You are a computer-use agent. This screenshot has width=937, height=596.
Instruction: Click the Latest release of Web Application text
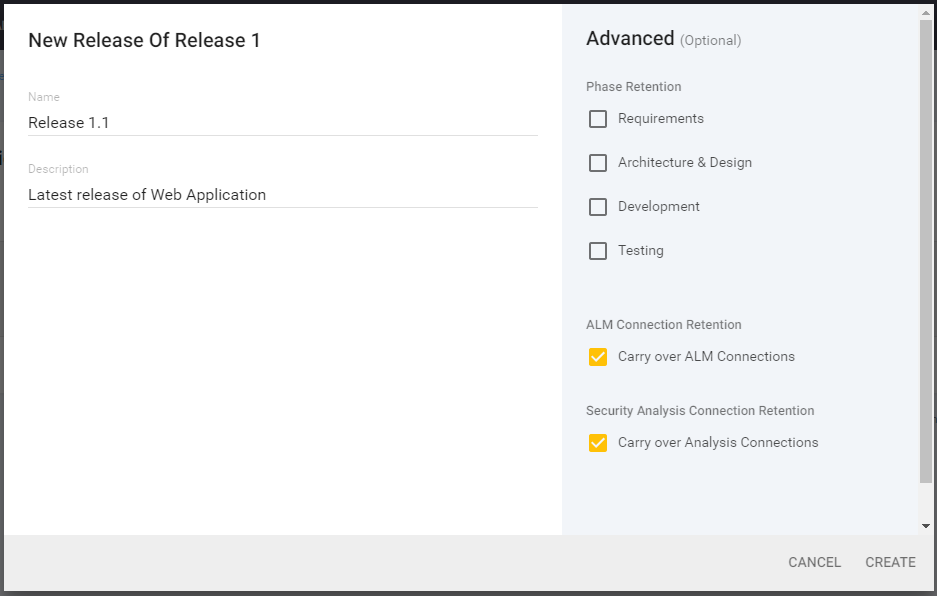[147, 194]
